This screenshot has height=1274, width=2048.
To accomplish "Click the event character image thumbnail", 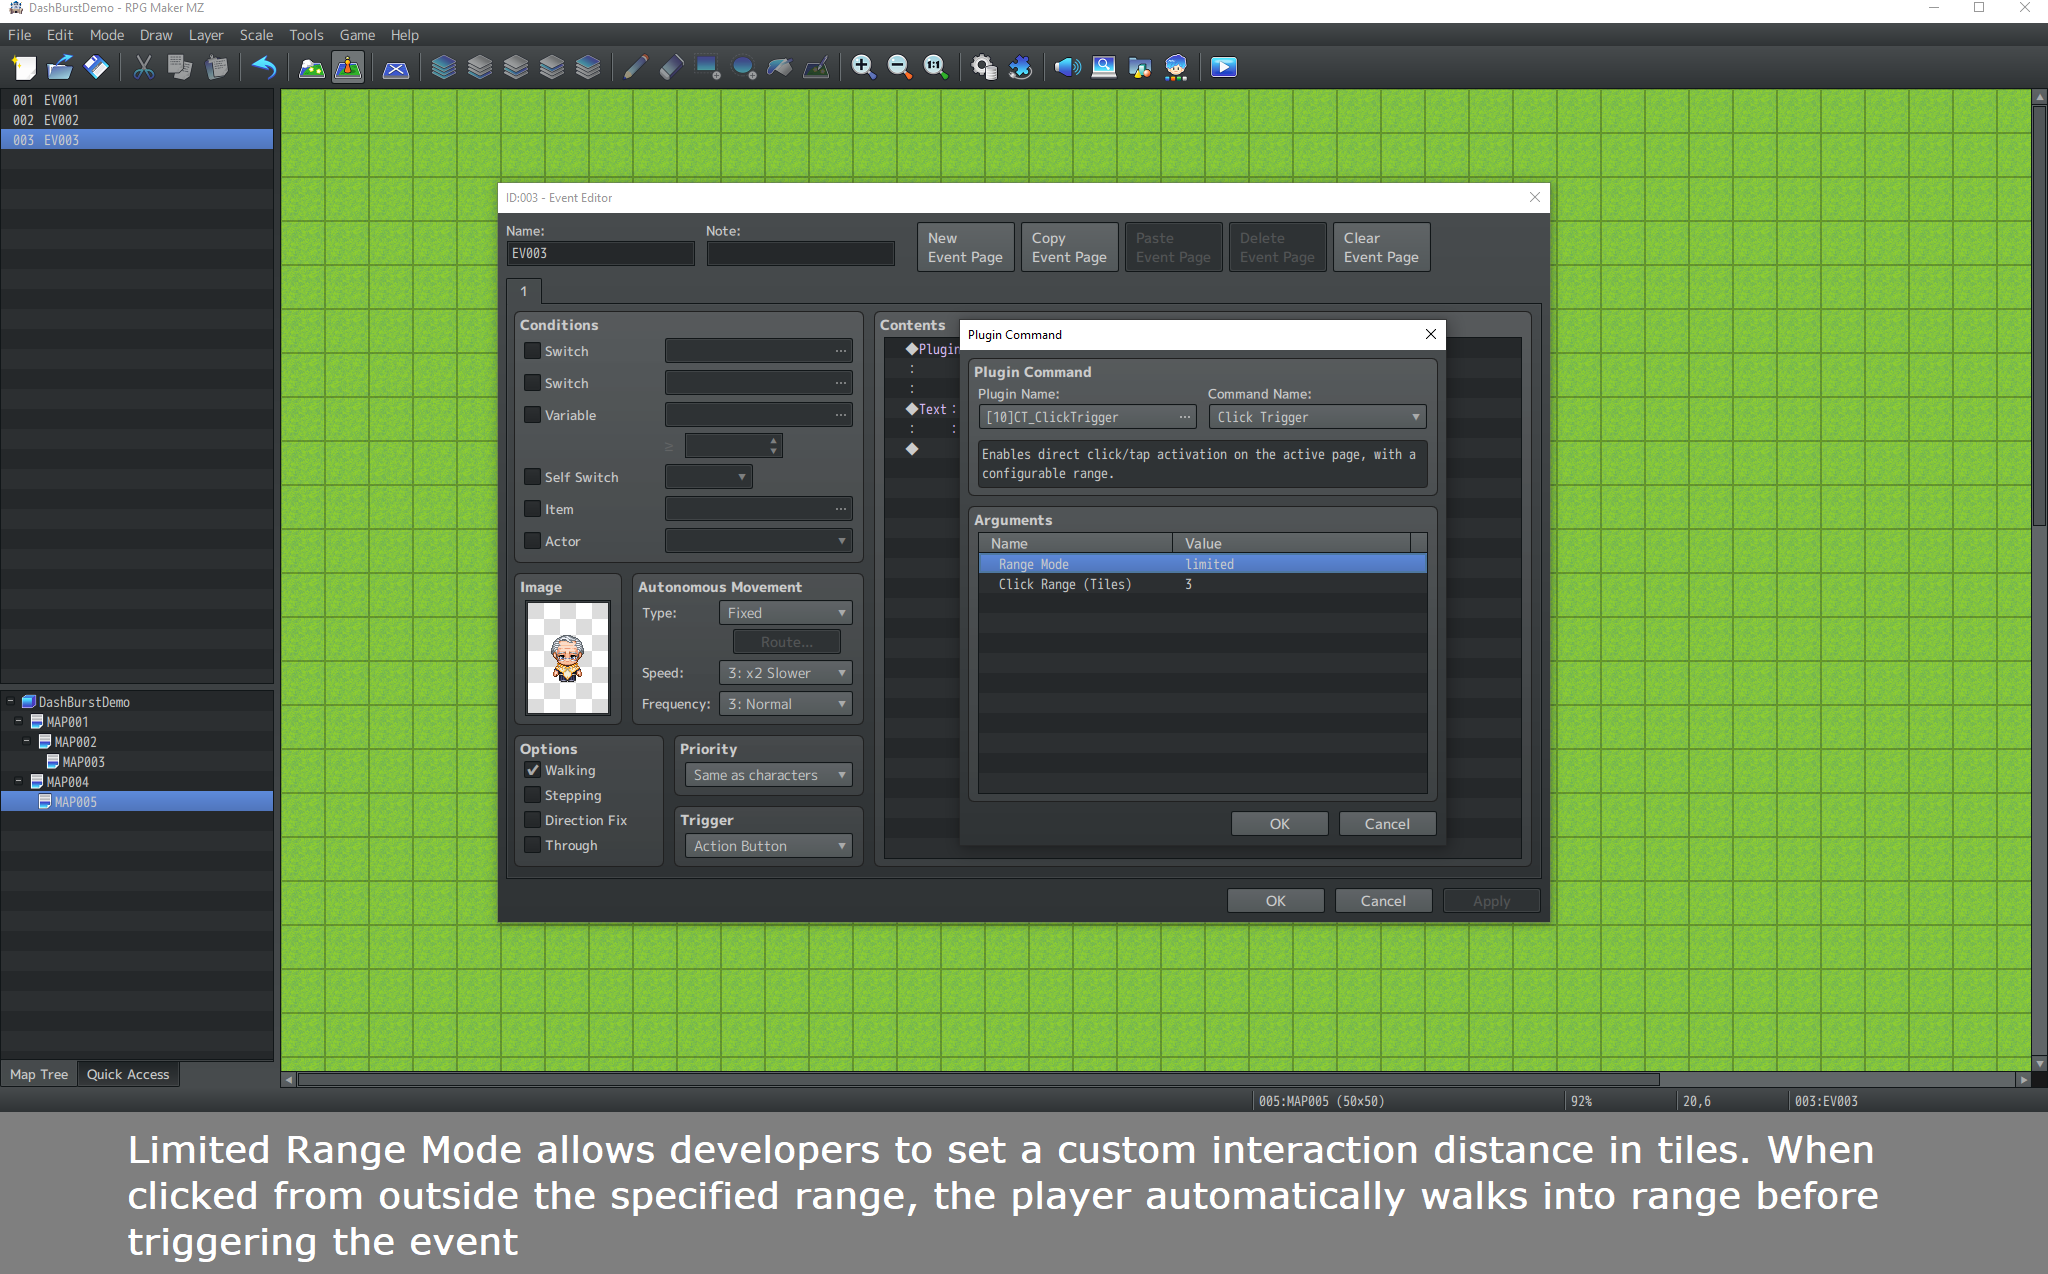I will (568, 657).
